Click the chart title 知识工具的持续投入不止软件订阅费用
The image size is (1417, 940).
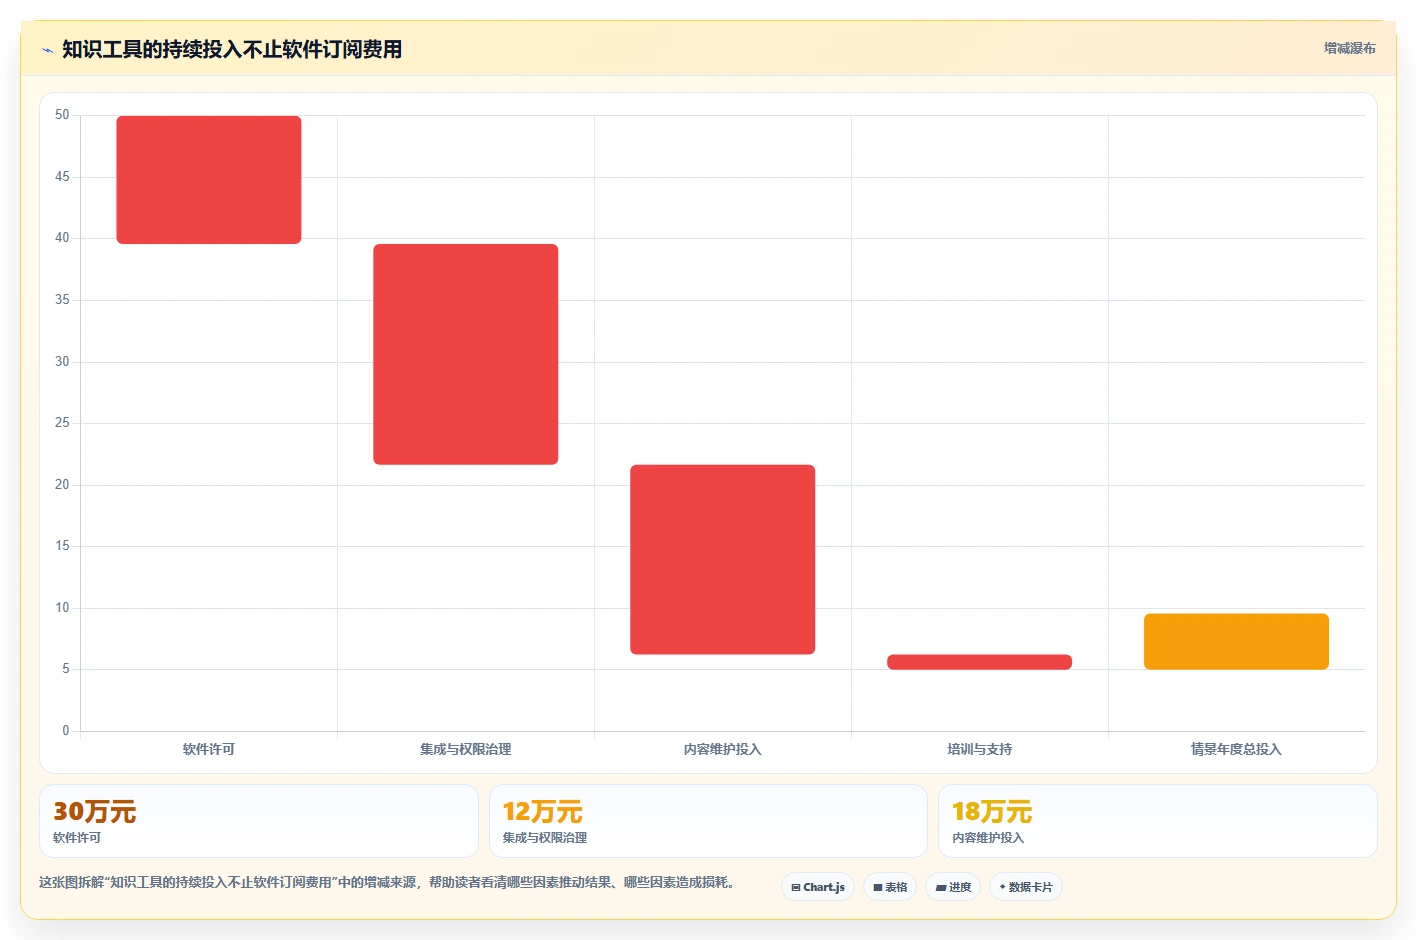[x=232, y=49]
